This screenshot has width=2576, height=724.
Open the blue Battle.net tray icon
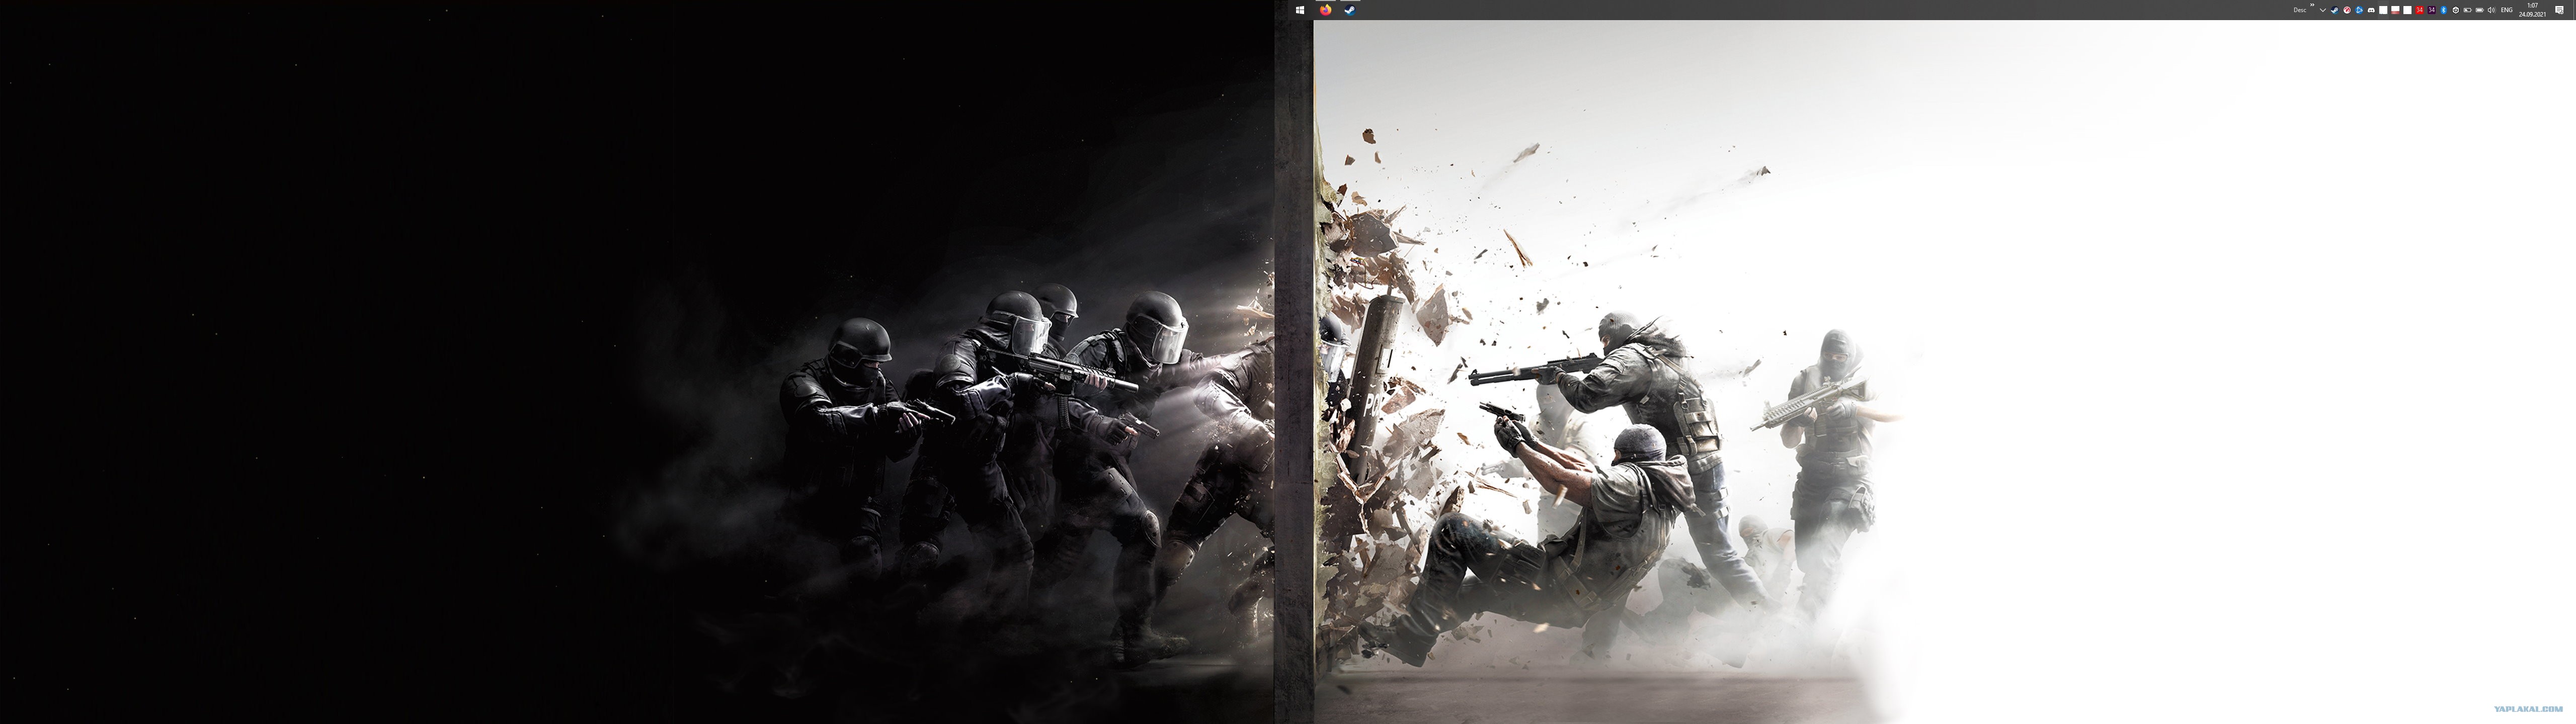point(2359,10)
